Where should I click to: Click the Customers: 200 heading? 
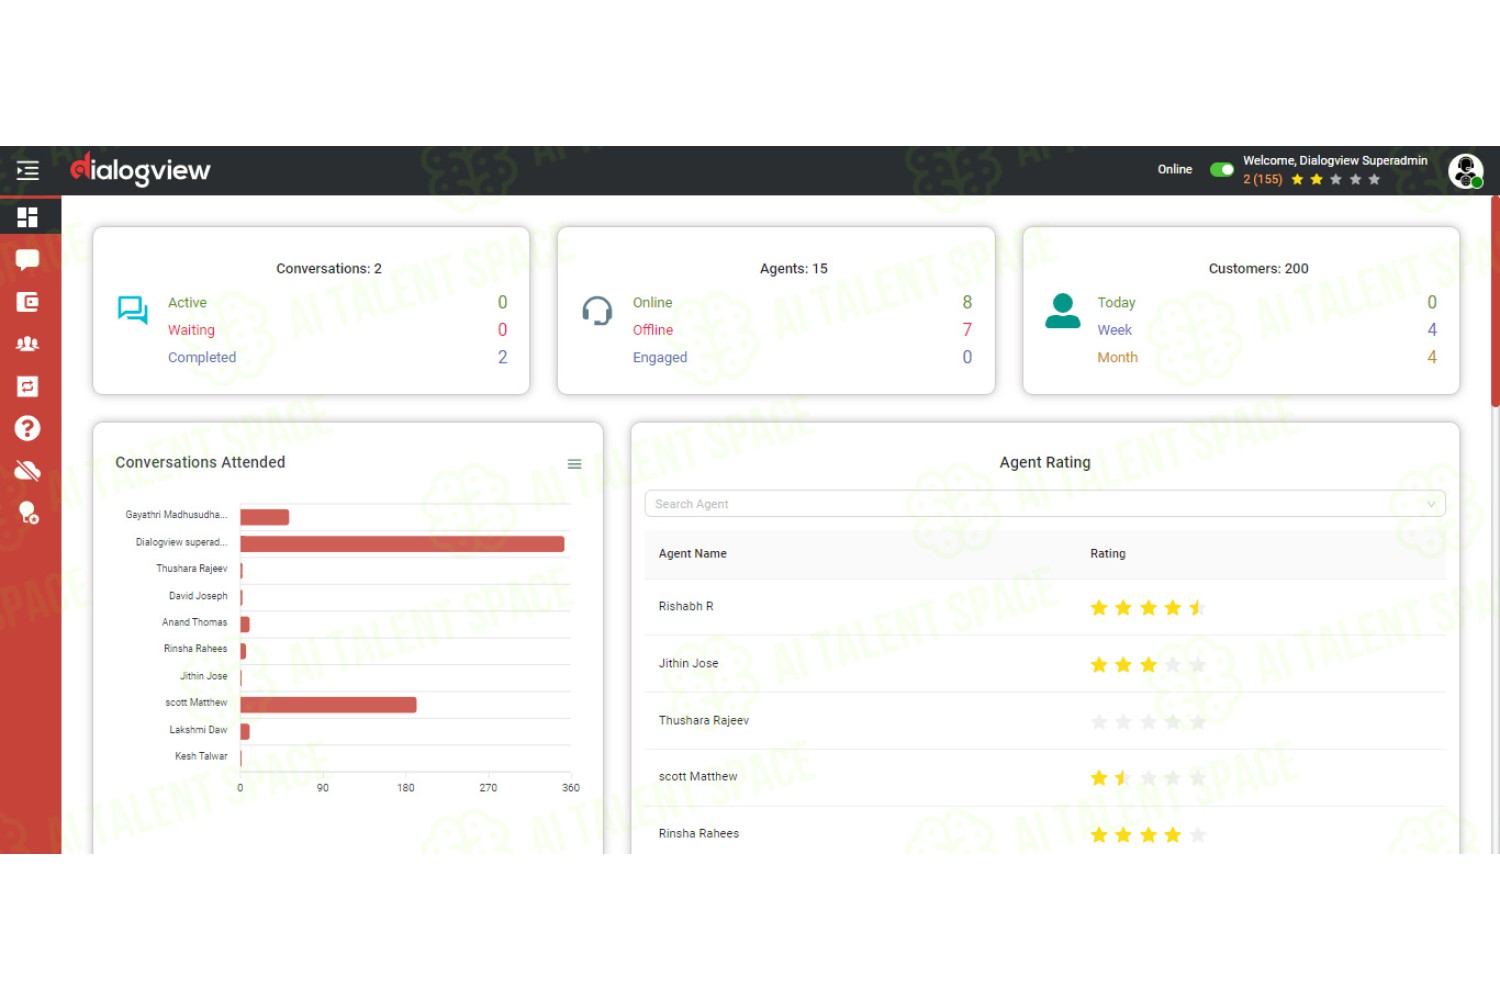[1258, 269]
